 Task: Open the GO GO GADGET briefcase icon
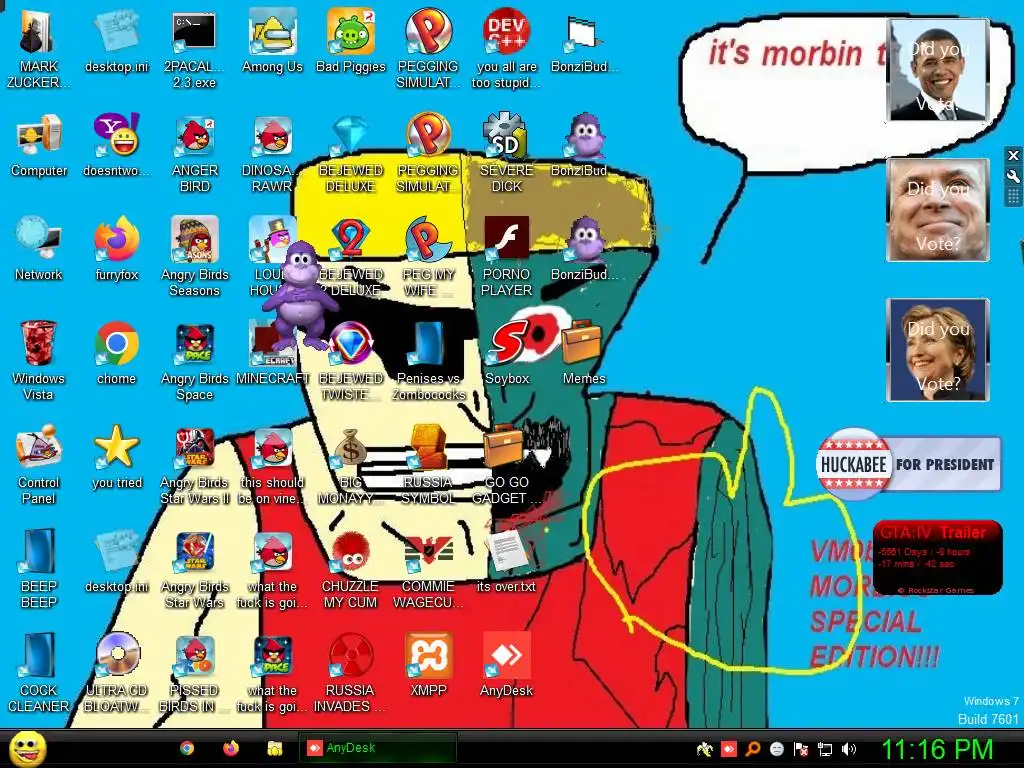pos(507,465)
